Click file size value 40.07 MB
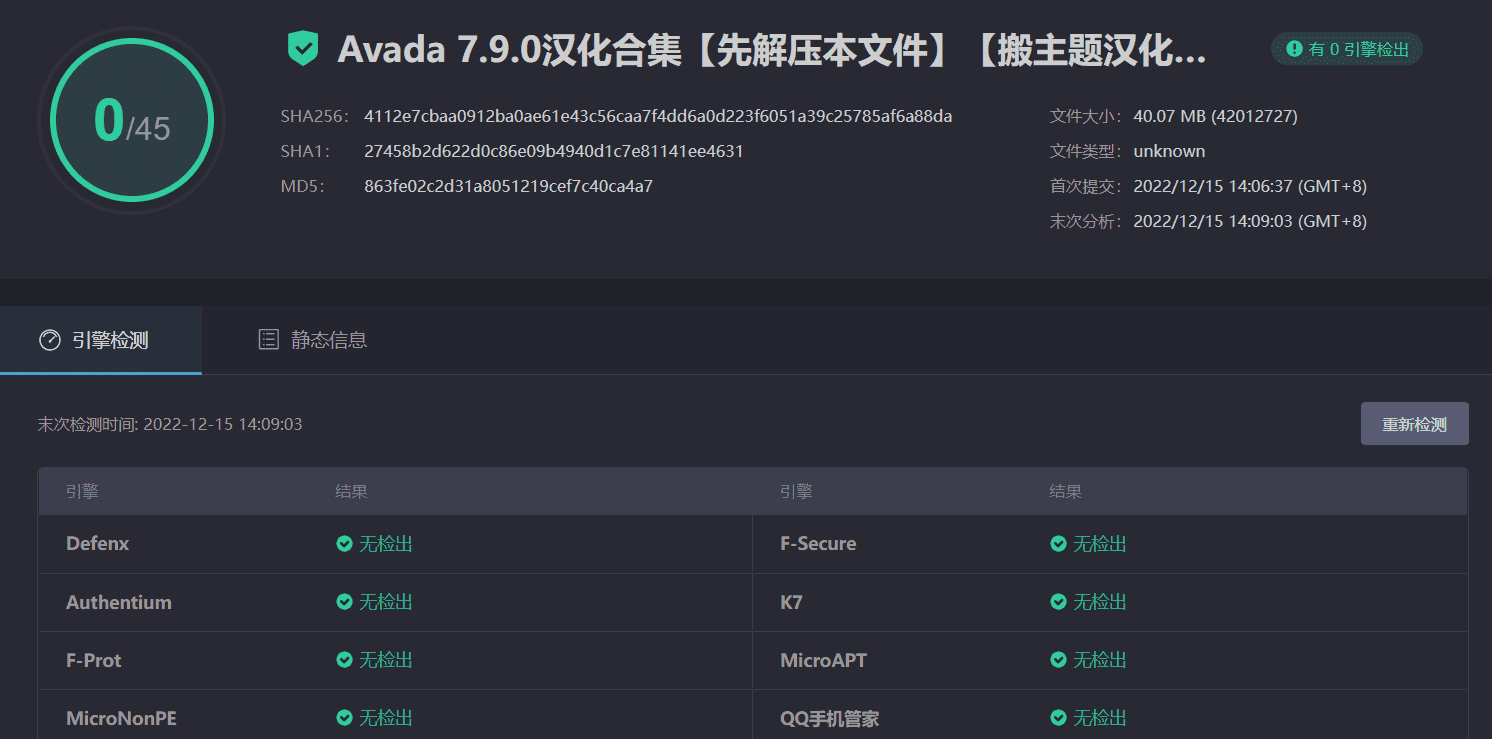The image size is (1492, 739). click(x=1215, y=116)
